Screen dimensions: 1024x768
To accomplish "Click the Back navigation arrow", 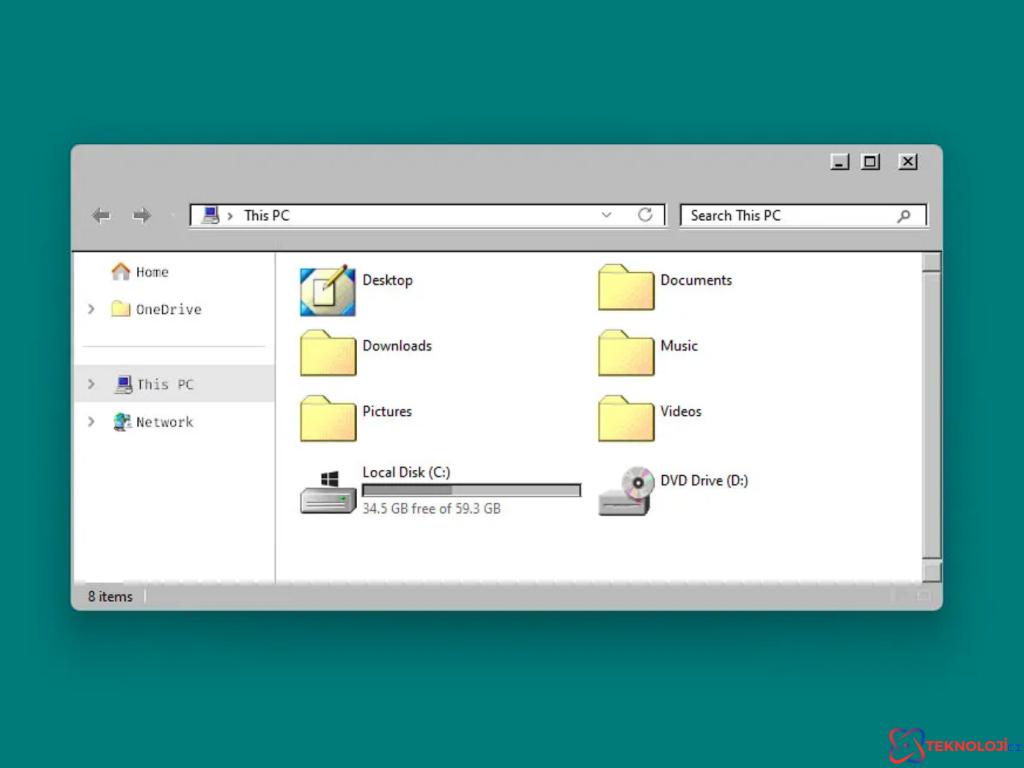I will (x=101, y=215).
